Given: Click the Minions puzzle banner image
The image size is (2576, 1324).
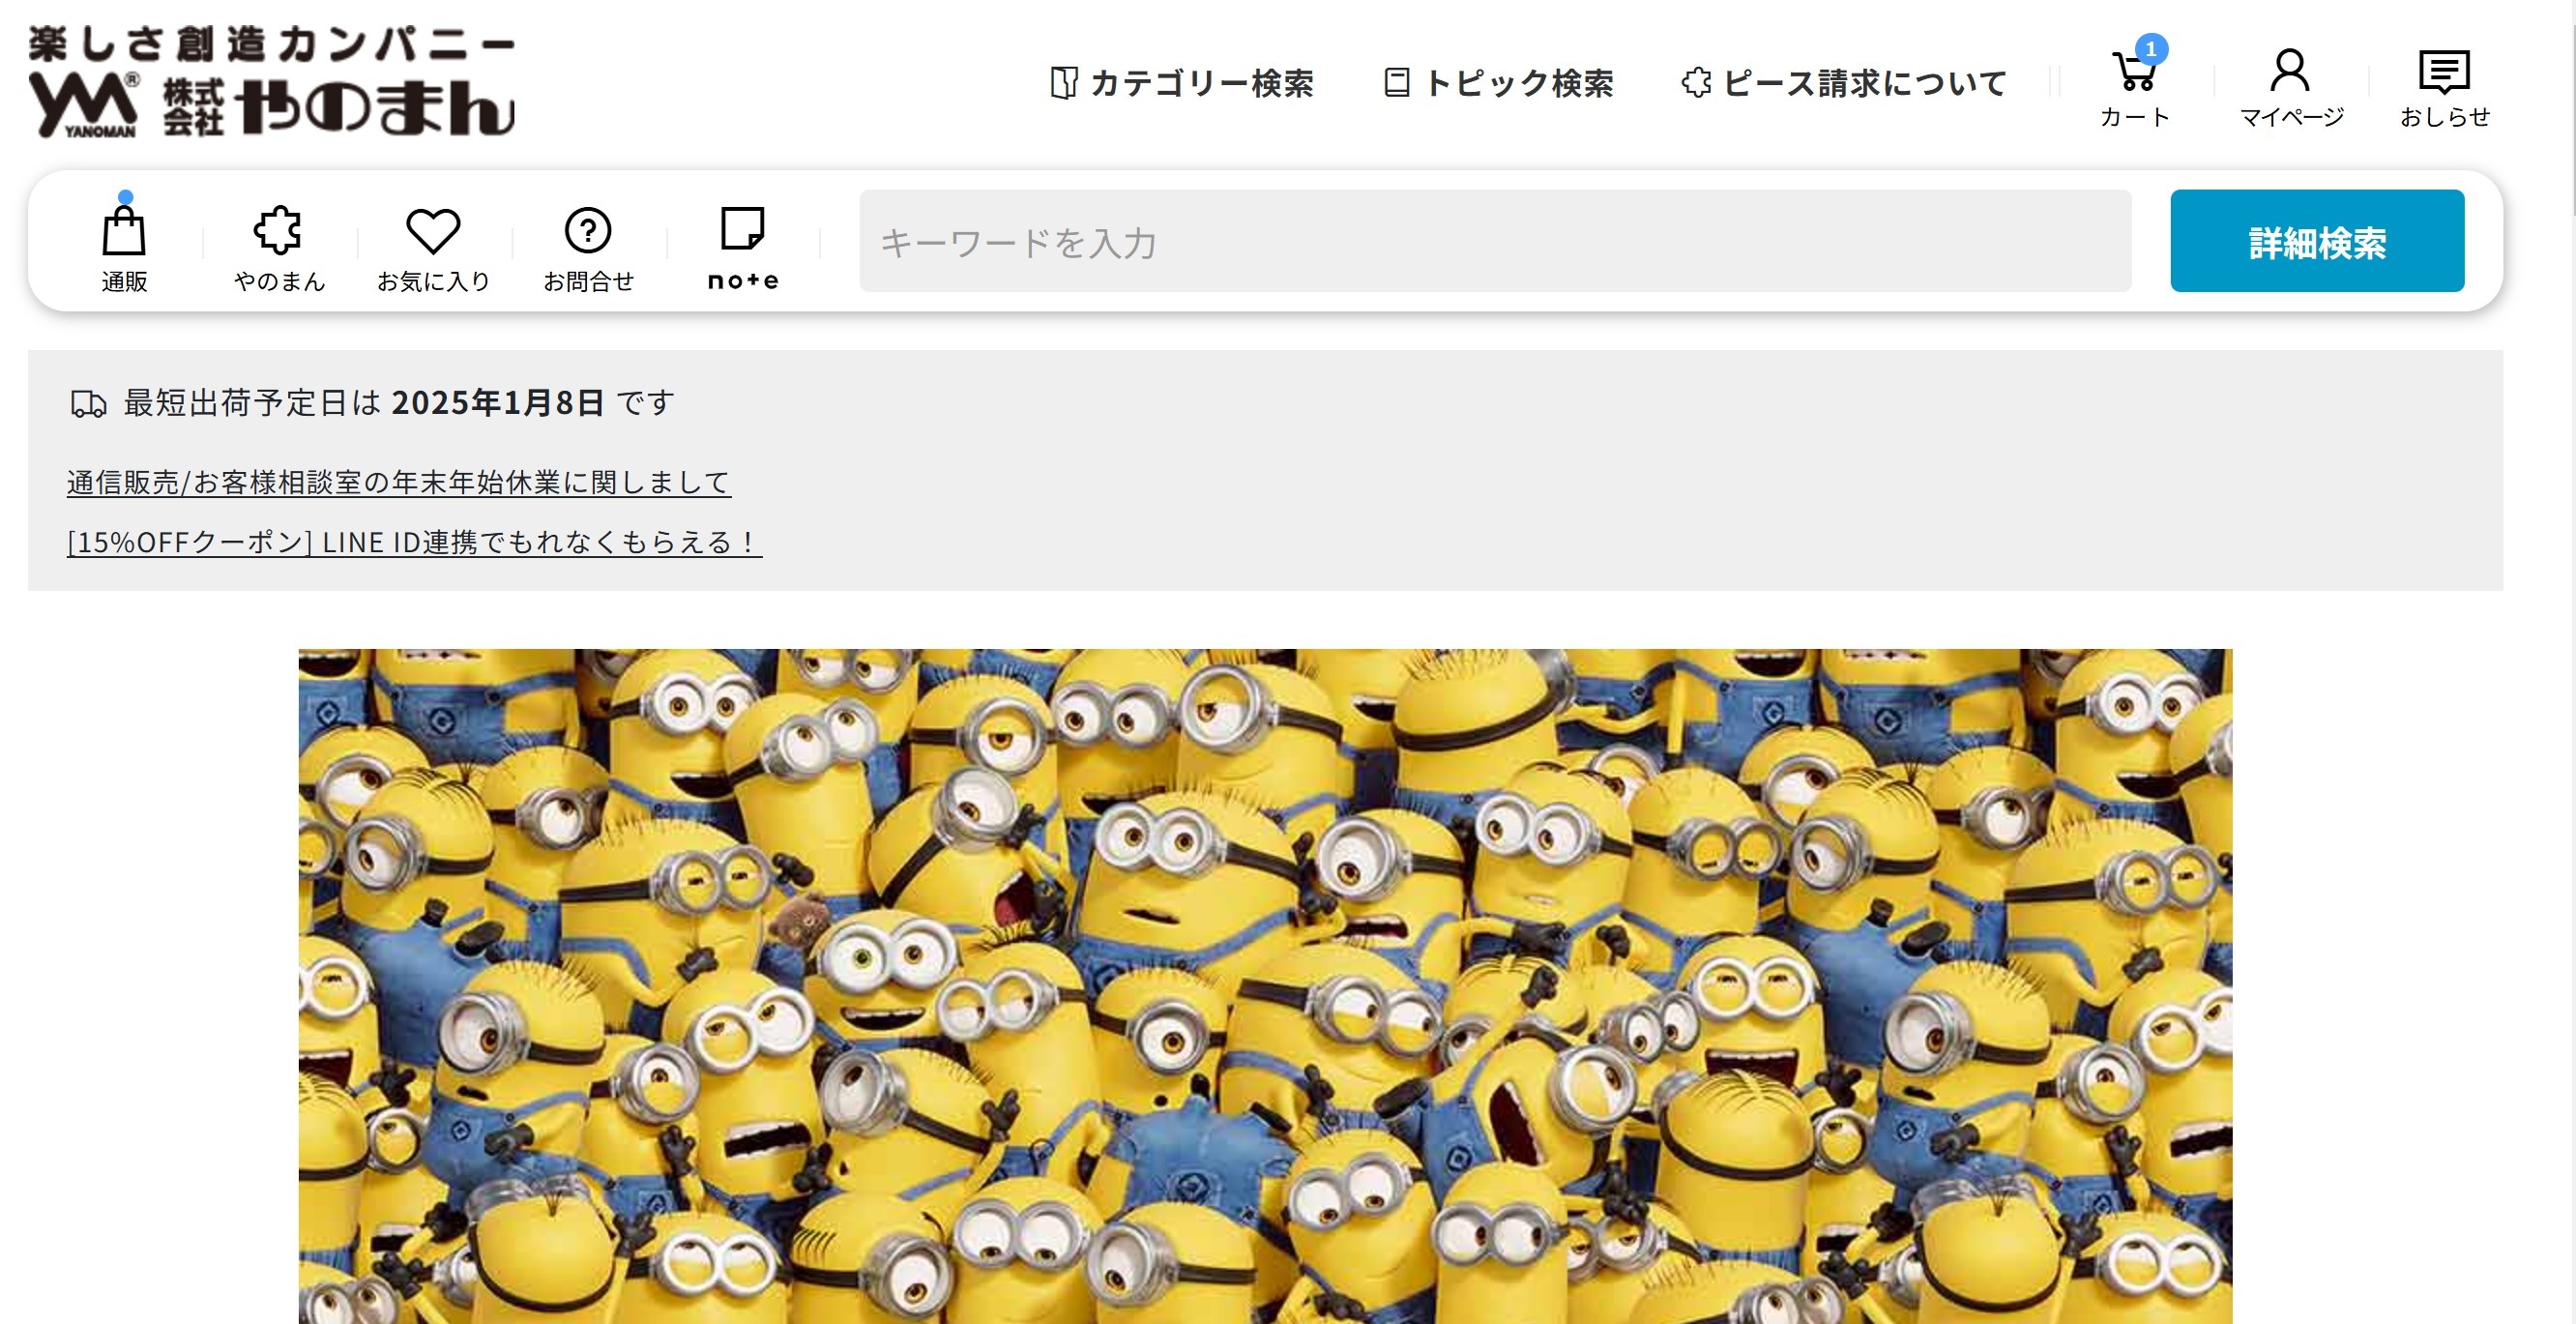Looking at the screenshot, I should tap(1265, 986).
